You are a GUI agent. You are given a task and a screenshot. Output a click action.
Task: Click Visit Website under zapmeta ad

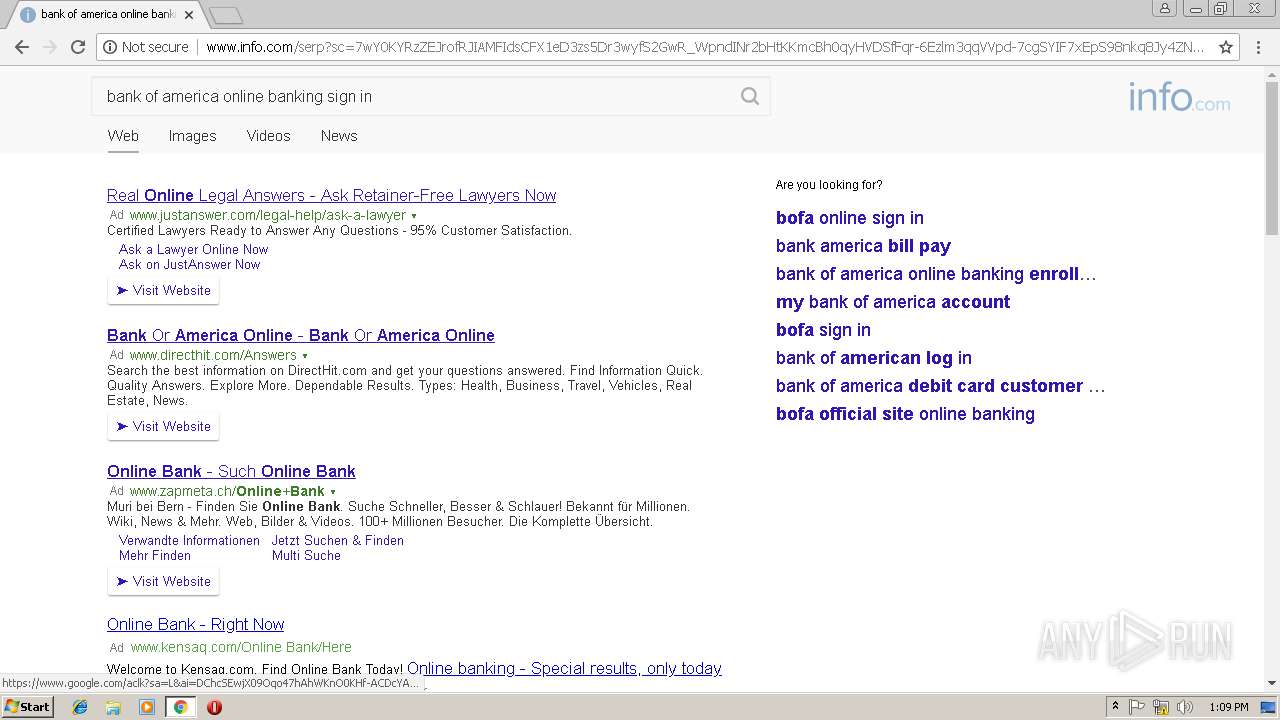(x=163, y=581)
